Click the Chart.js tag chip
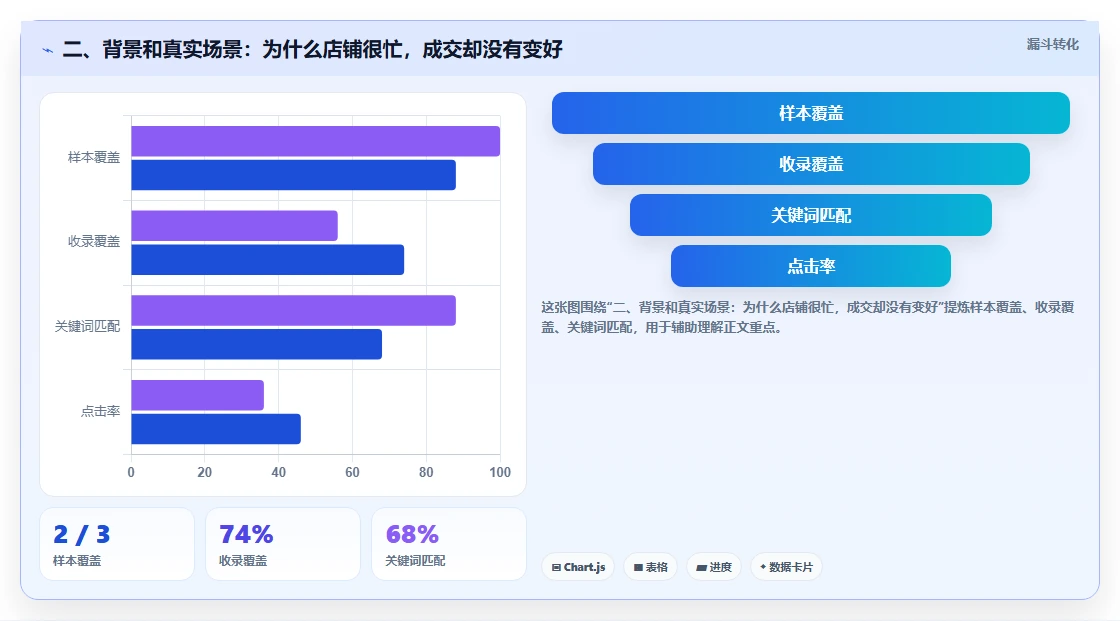Screen dimensions: 1120x621 pyautogui.click(x=578, y=567)
